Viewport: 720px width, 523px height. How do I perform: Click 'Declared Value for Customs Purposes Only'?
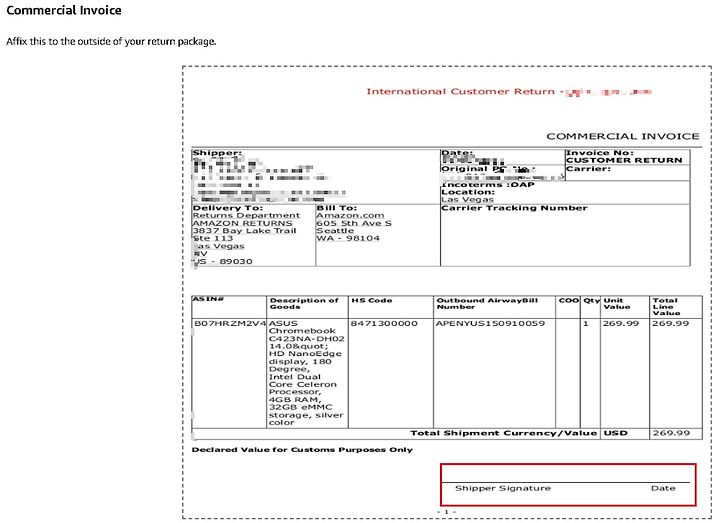[x=302, y=450]
